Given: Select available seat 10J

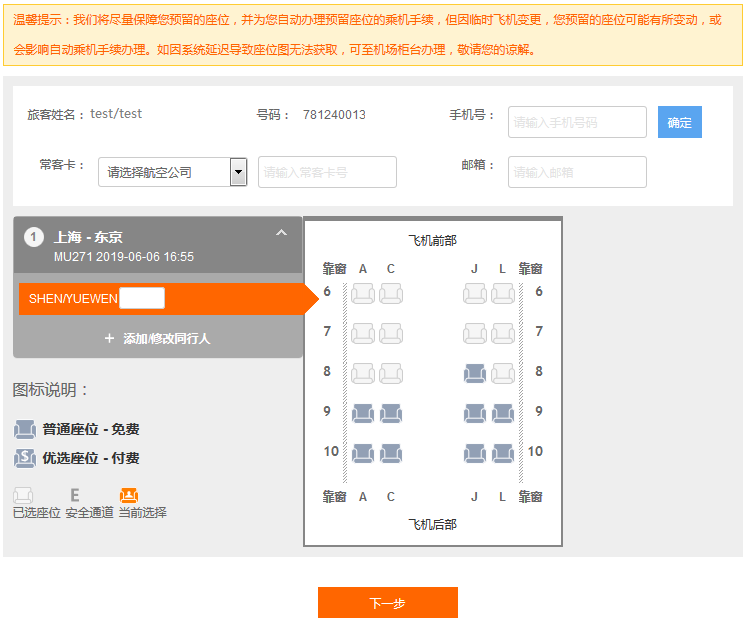Looking at the screenshot, I should (475, 453).
